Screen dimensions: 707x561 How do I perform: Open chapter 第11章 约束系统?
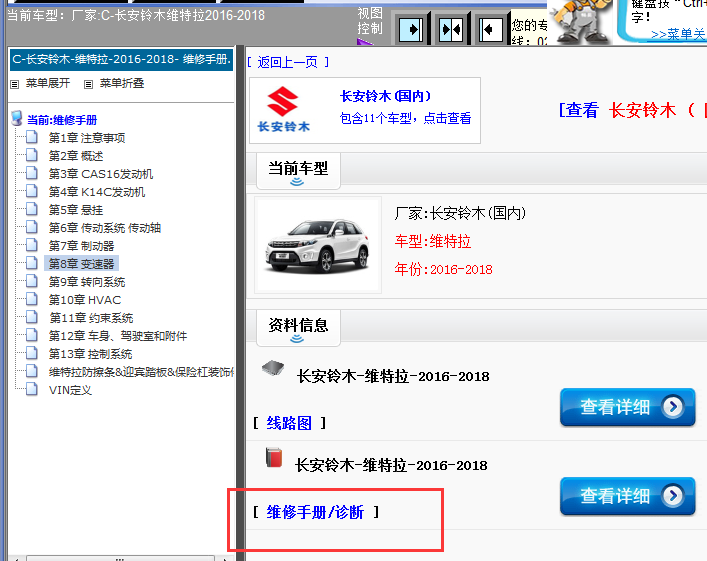91,318
